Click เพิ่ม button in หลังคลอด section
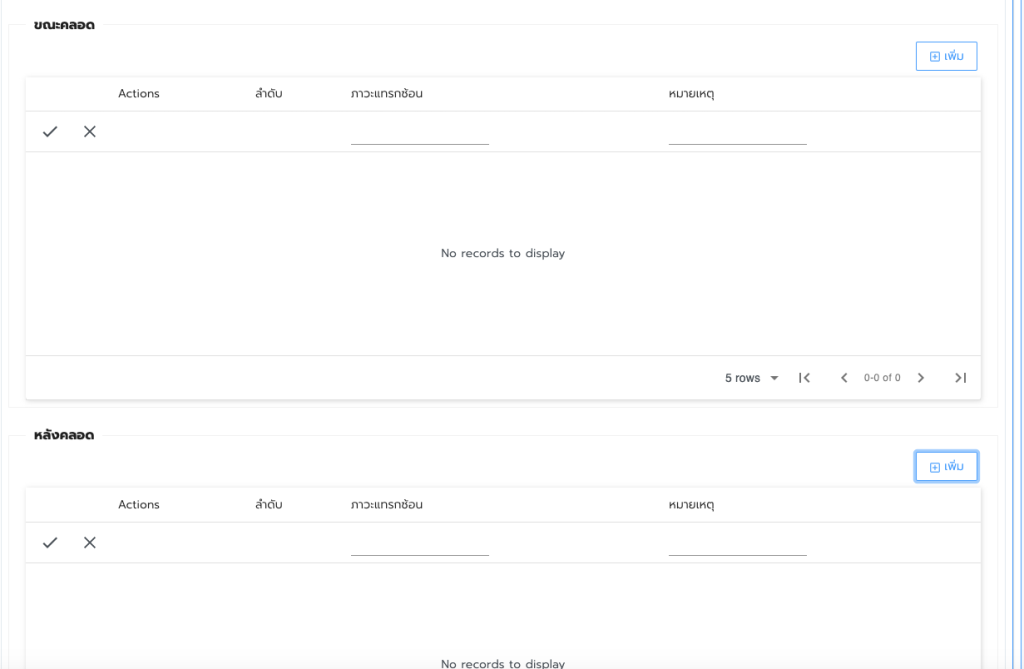The width and height of the screenshot is (1024, 669). [x=946, y=467]
